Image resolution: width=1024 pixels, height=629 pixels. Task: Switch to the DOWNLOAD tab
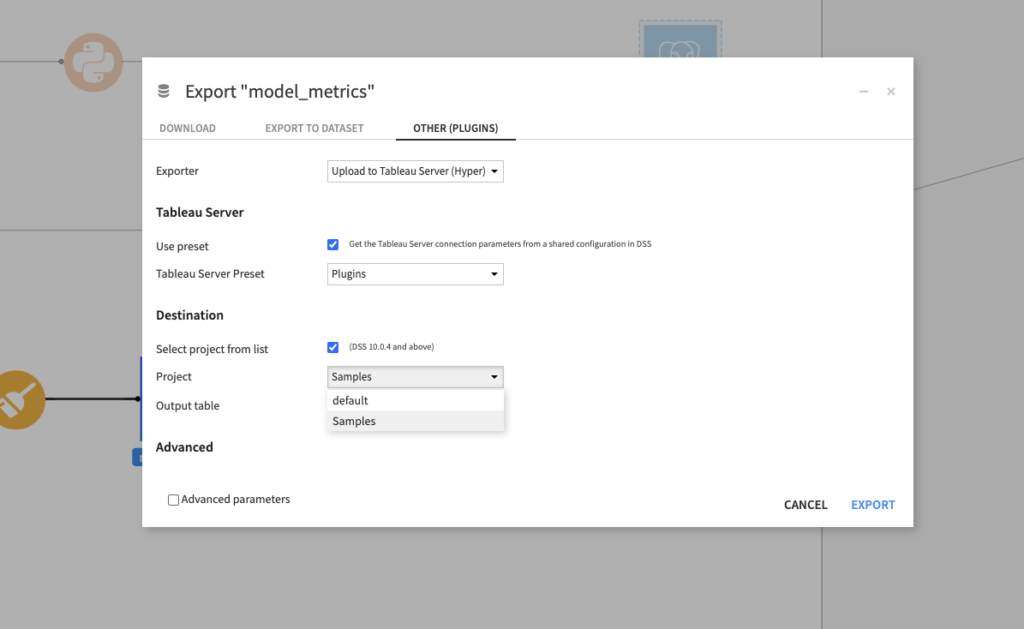pos(187,128)
